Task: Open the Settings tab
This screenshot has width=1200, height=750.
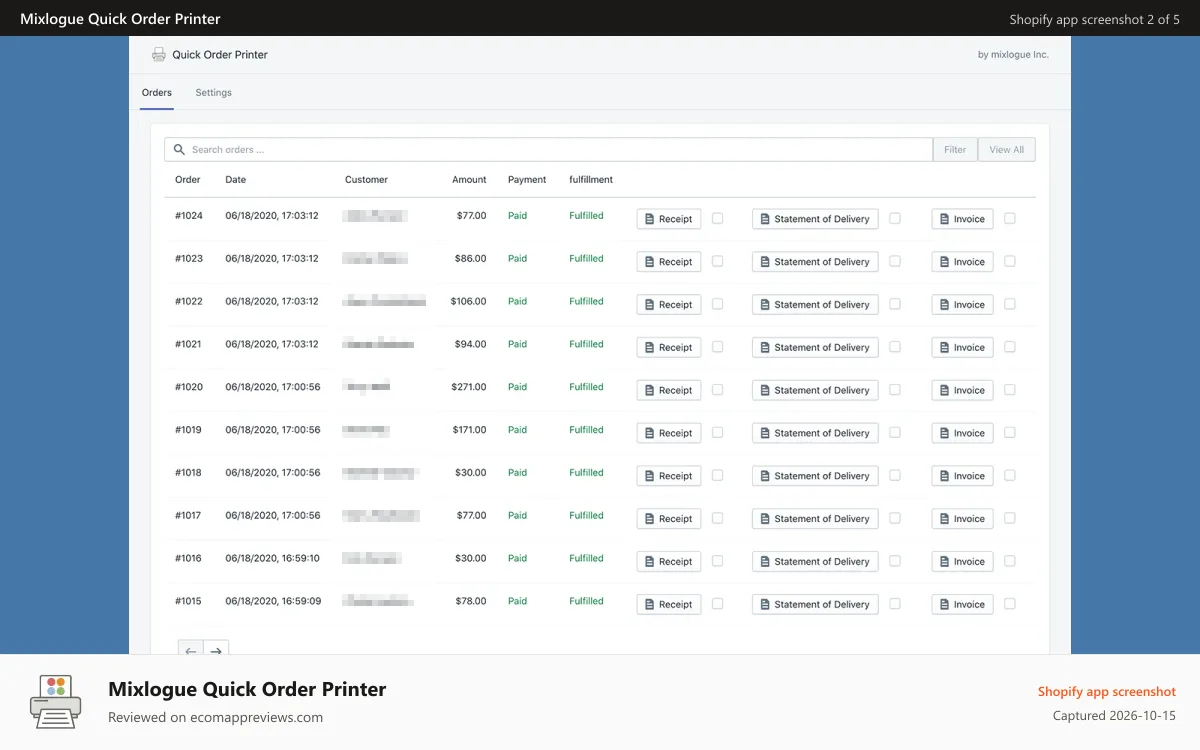Action: click(213, 93)
